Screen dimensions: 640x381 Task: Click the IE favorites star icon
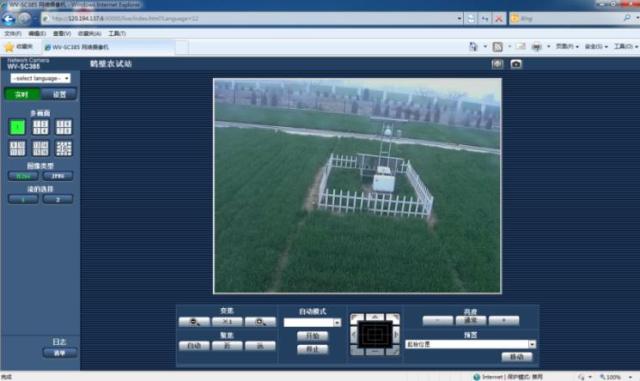pyautogui.click(x=9, y=47)
